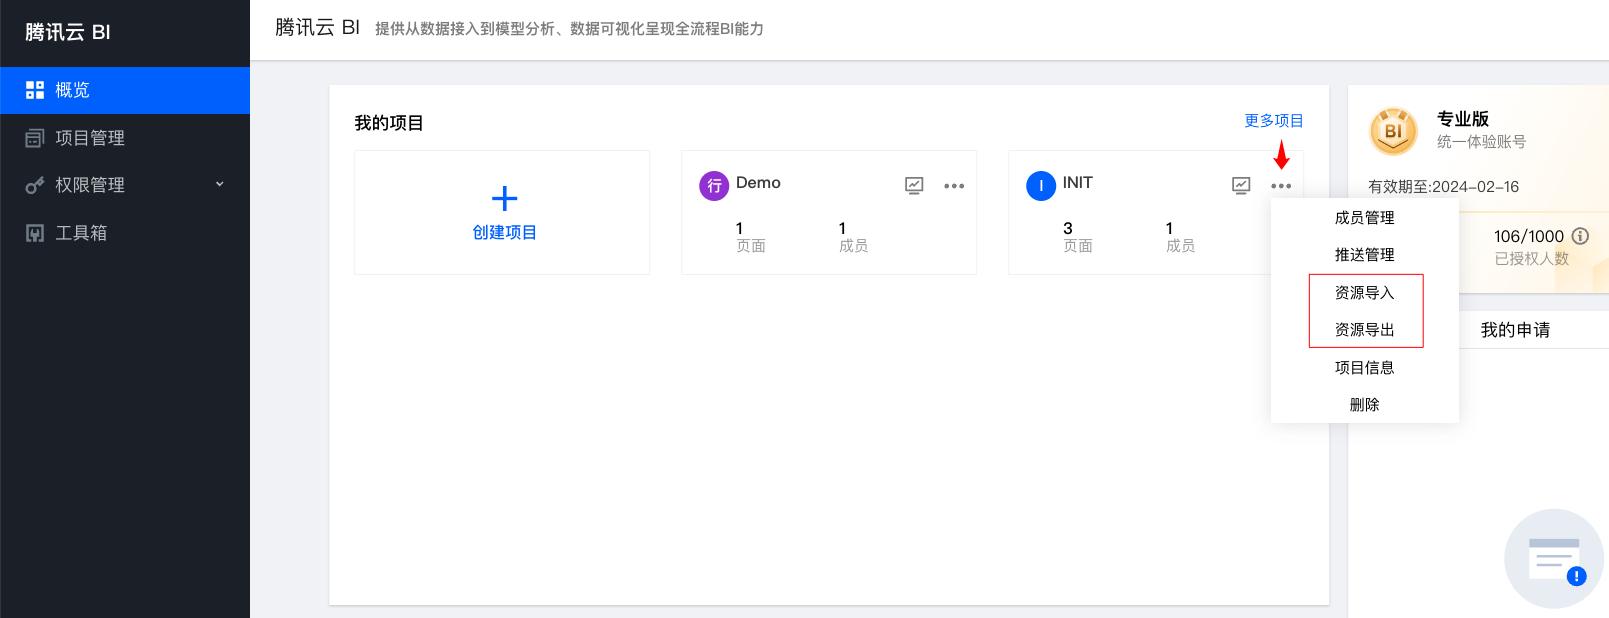Click the 权限管理 key icon

[x=35, y=185]
